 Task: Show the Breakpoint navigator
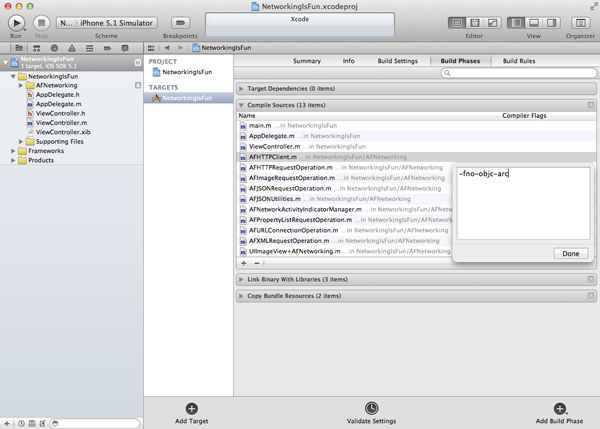pyautogui.click(x=107, y=48)
